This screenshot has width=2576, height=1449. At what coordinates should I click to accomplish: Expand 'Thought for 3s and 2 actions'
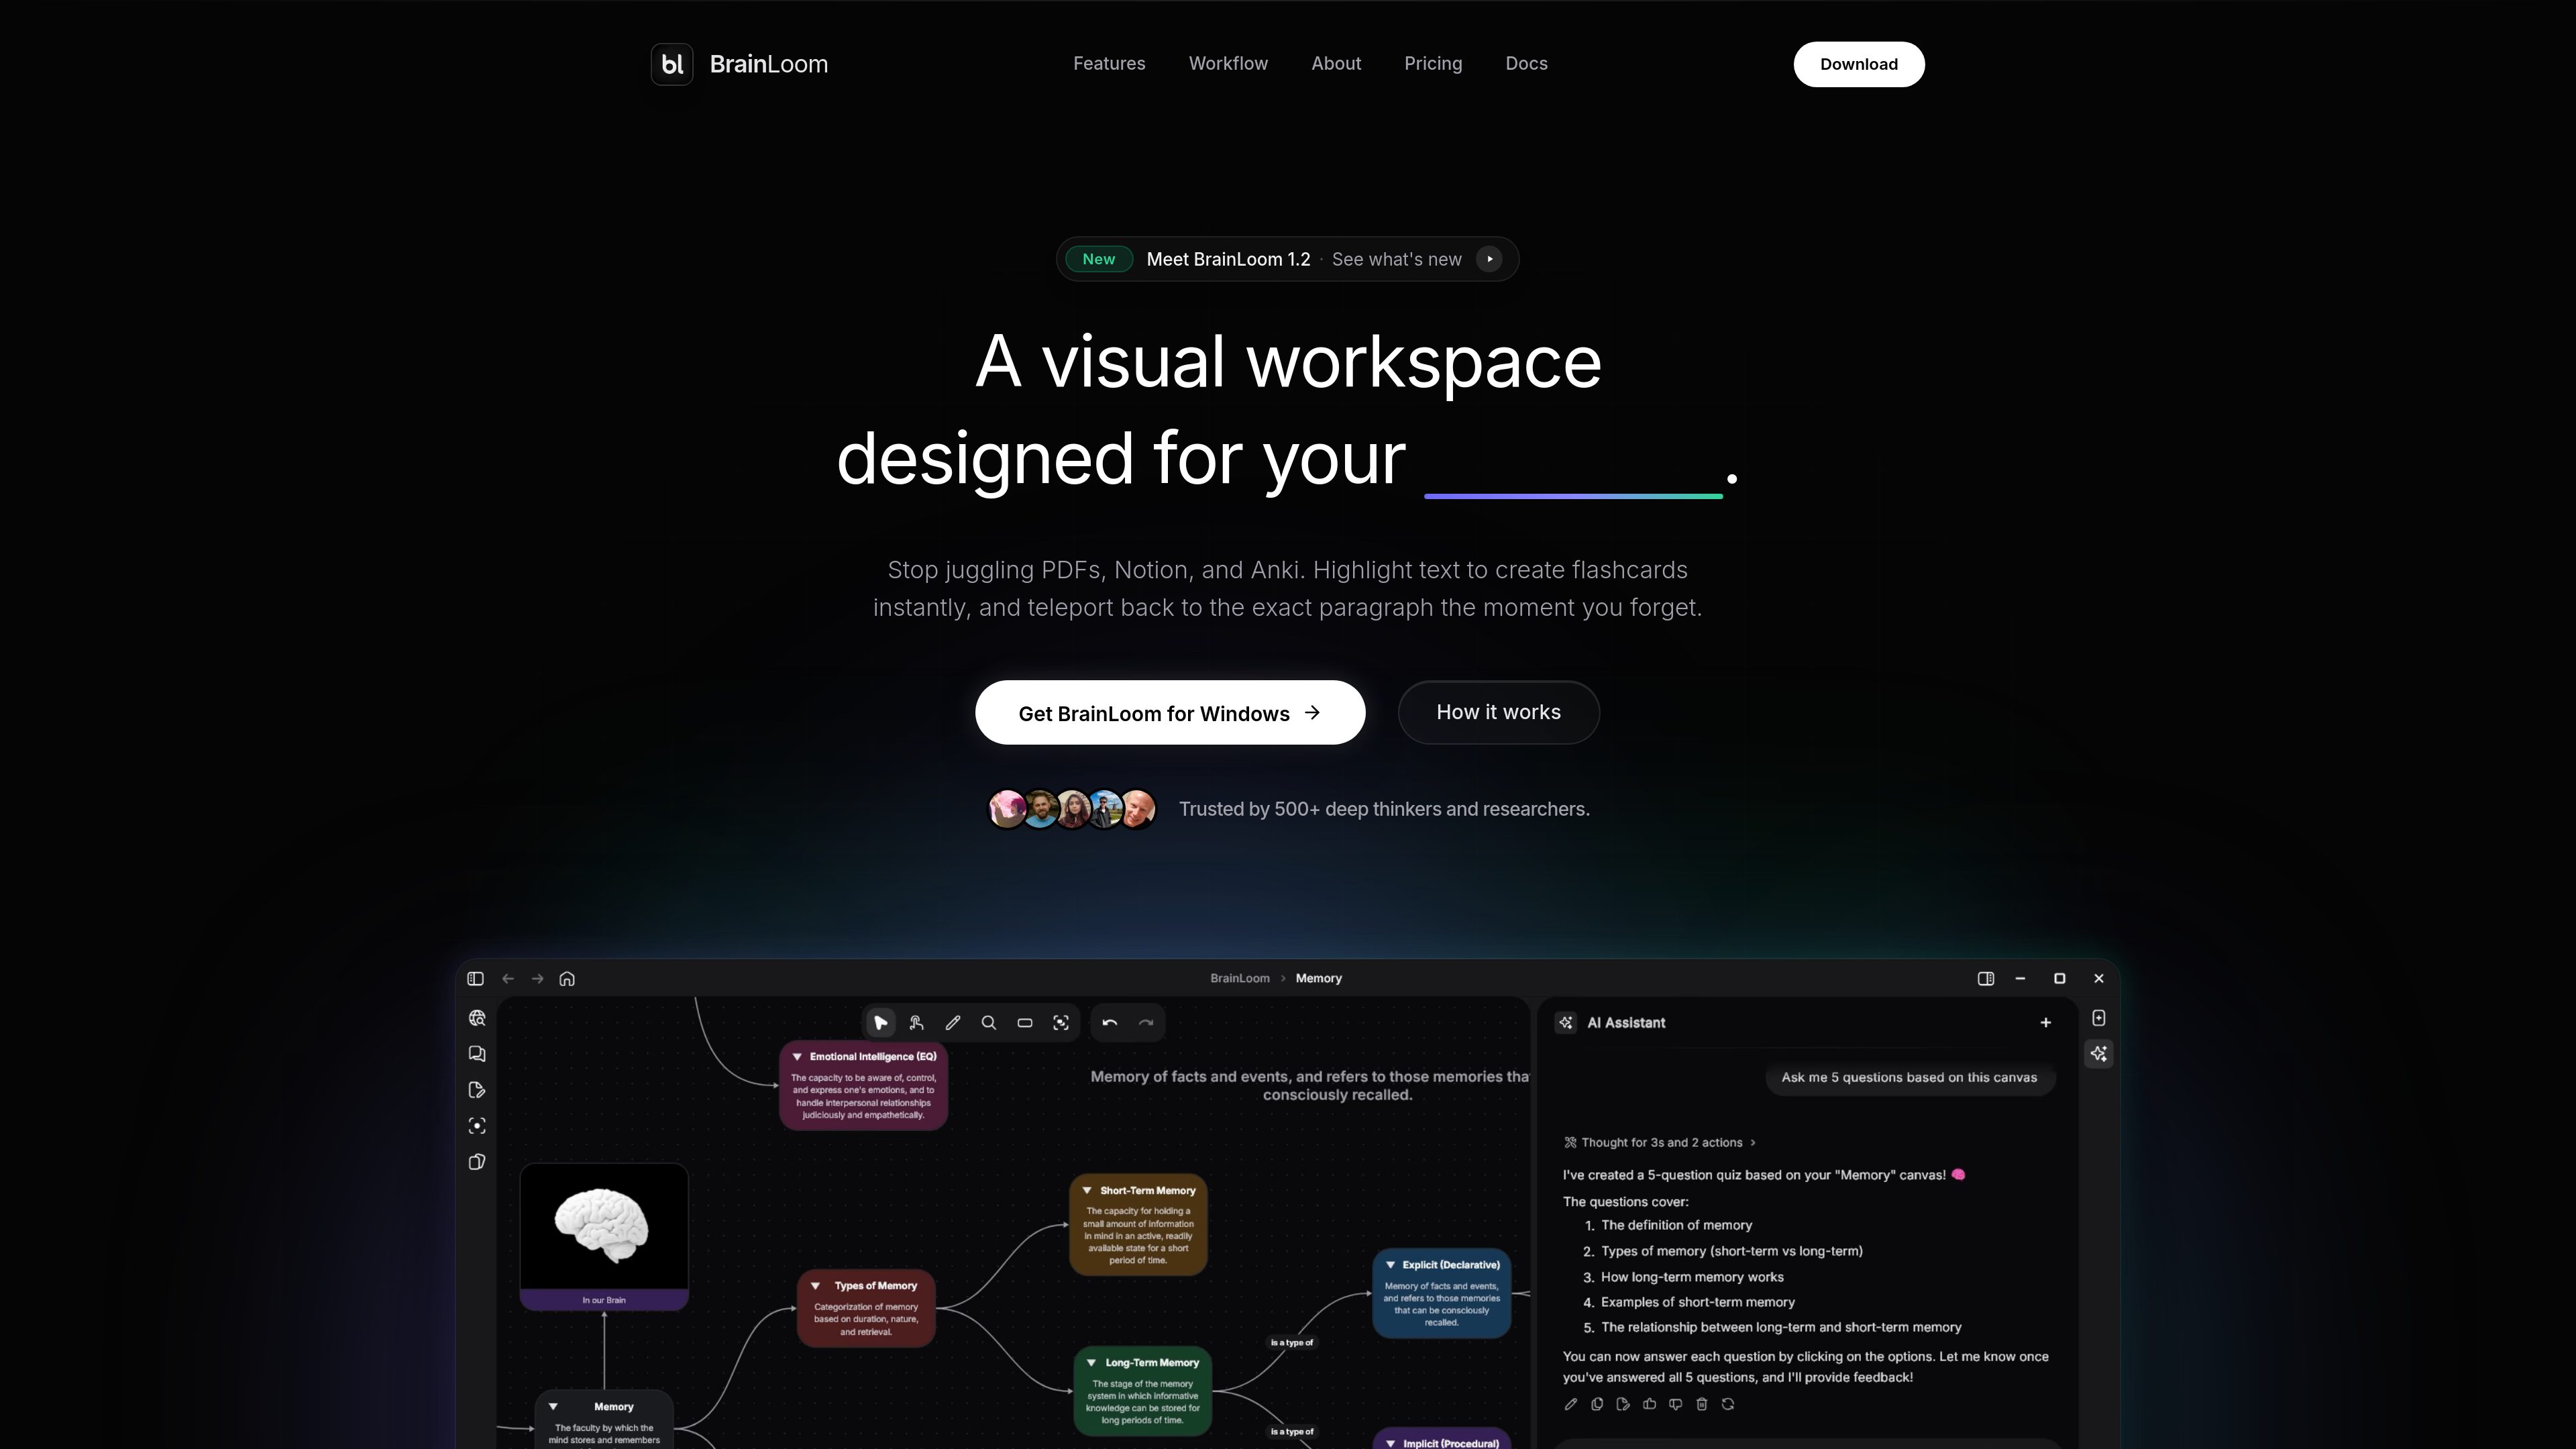(1660, 1142)
